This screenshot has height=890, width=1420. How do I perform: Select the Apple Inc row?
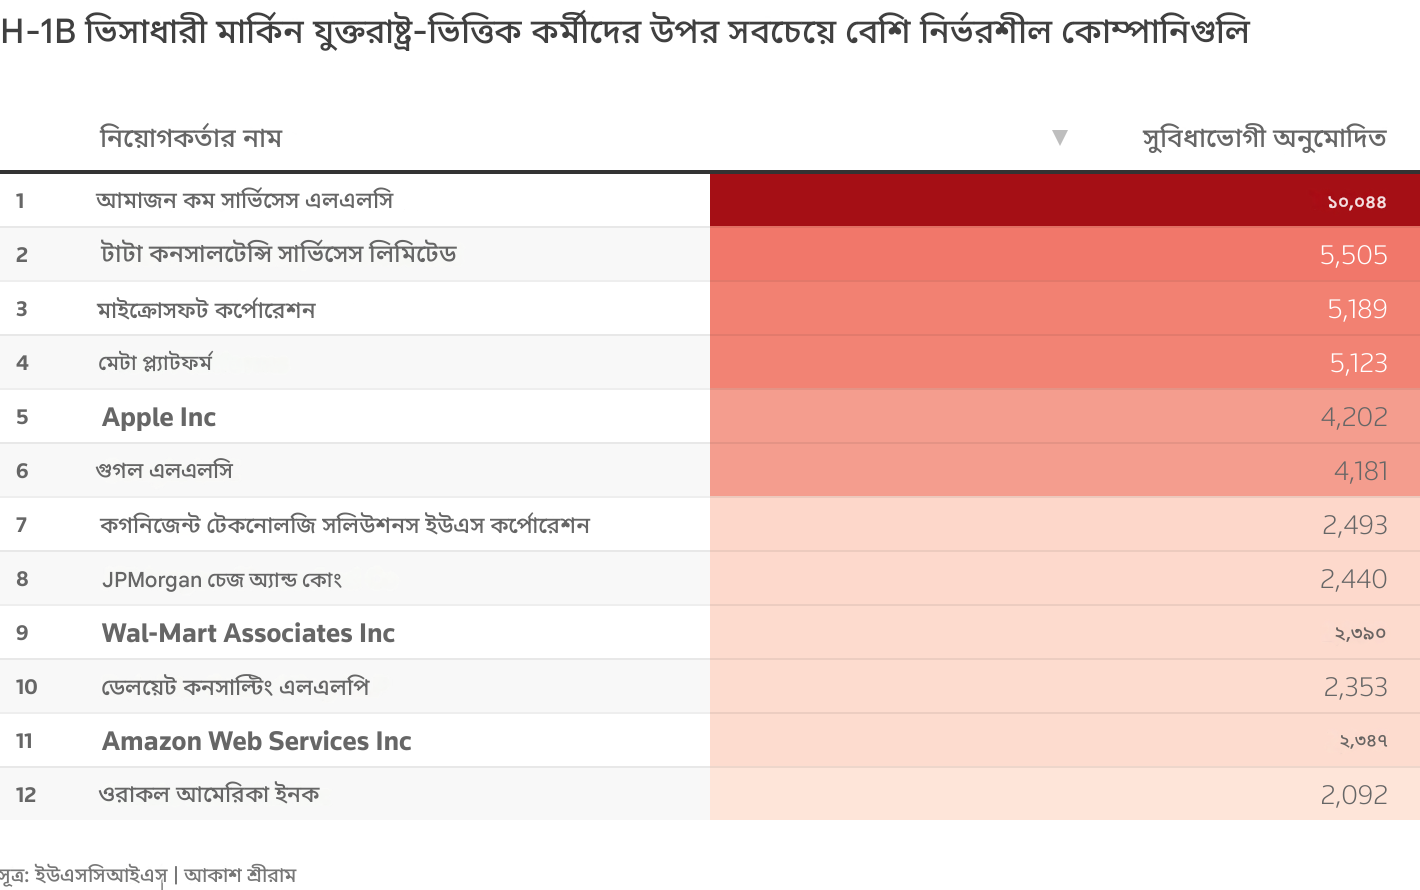[159, 417]
